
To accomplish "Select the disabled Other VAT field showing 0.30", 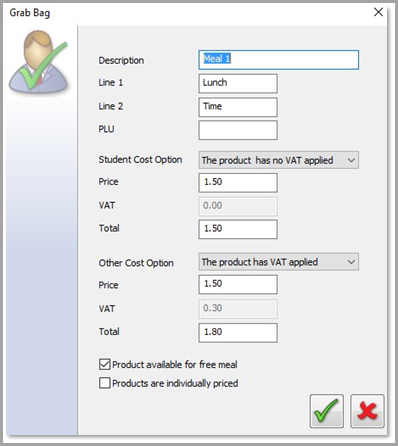I will click(x=238, y=309).
